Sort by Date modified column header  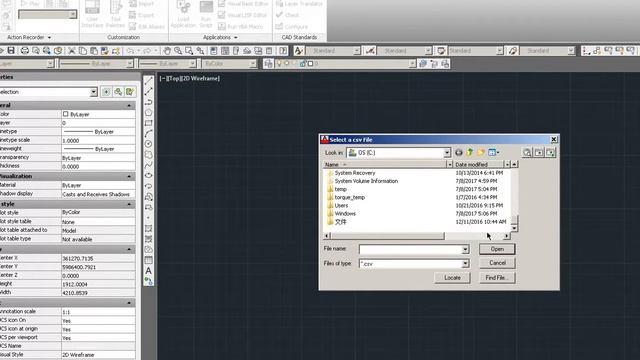[479, 164]
